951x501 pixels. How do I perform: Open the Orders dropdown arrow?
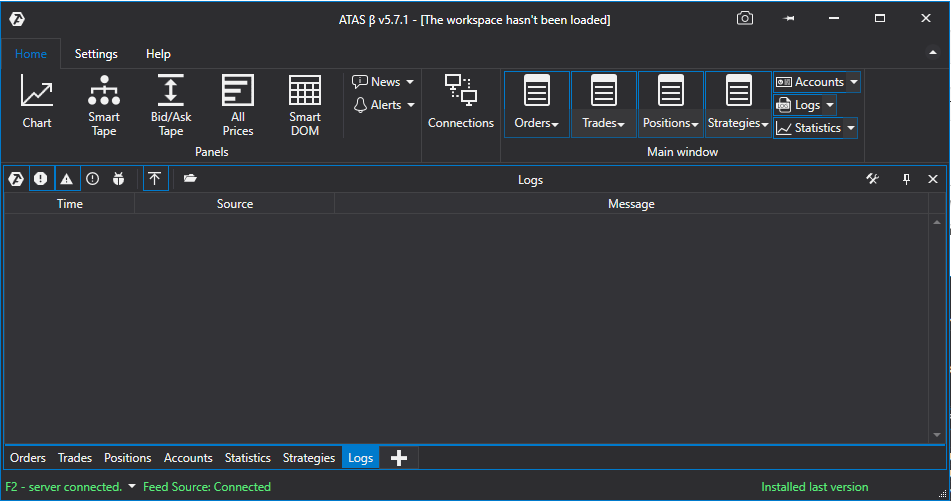(x=554, y=124)
